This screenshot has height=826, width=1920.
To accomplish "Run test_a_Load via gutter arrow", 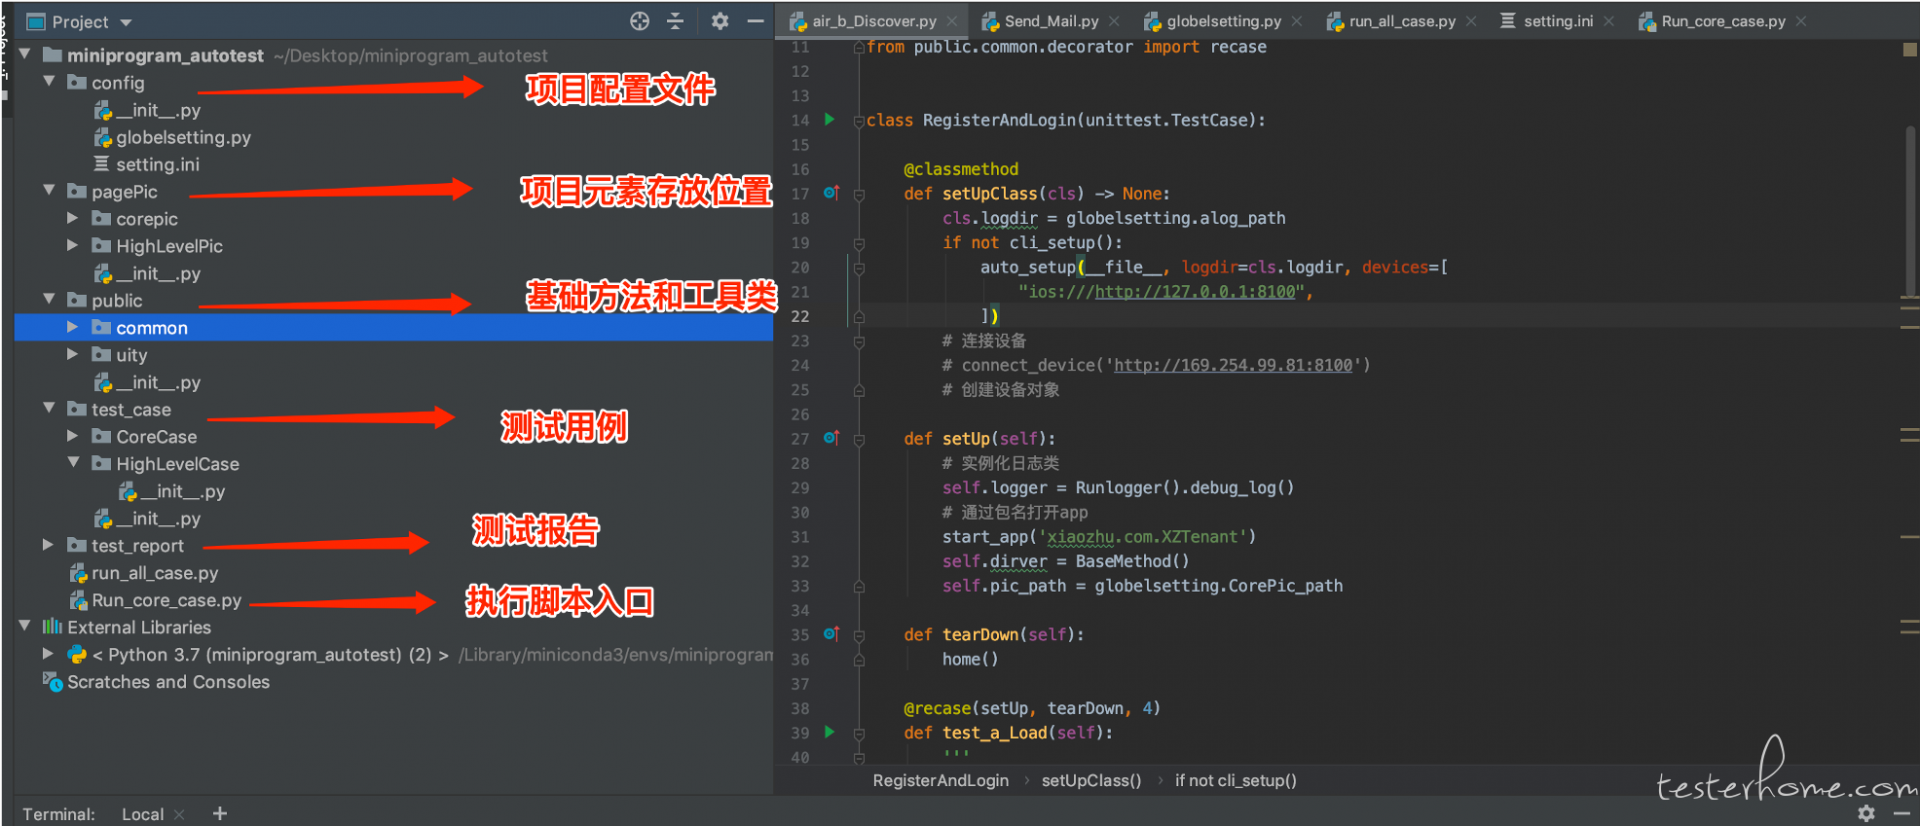I will point(829,732).
